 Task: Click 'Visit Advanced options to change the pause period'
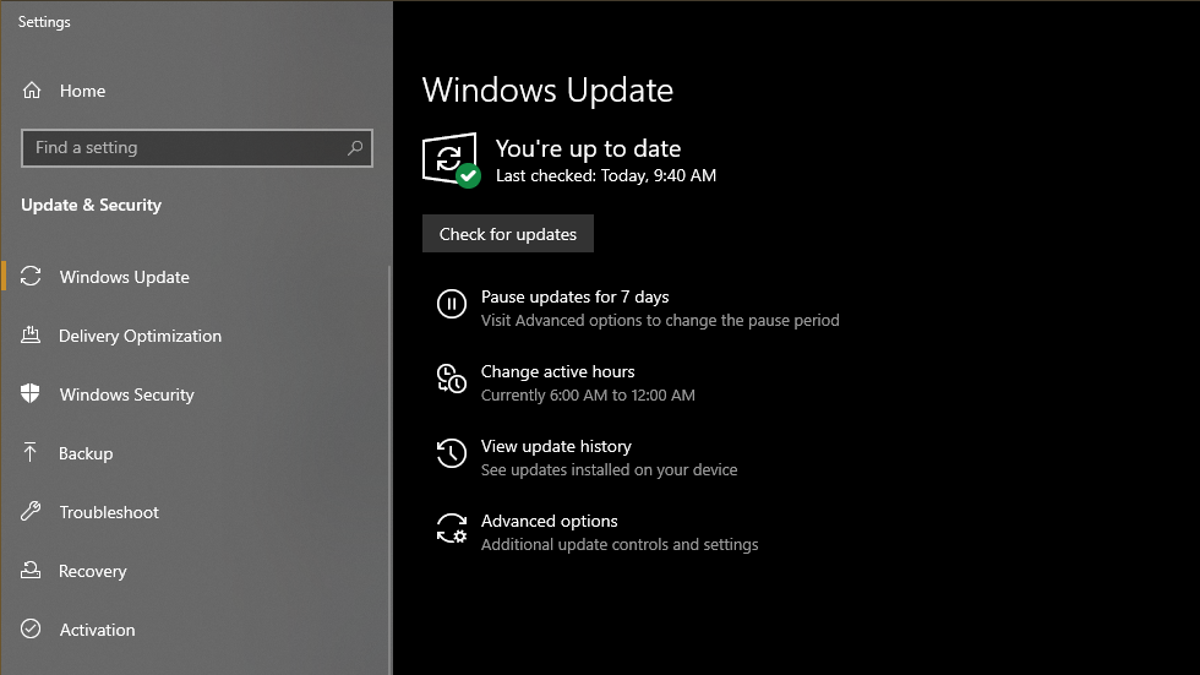coord(660,321)
